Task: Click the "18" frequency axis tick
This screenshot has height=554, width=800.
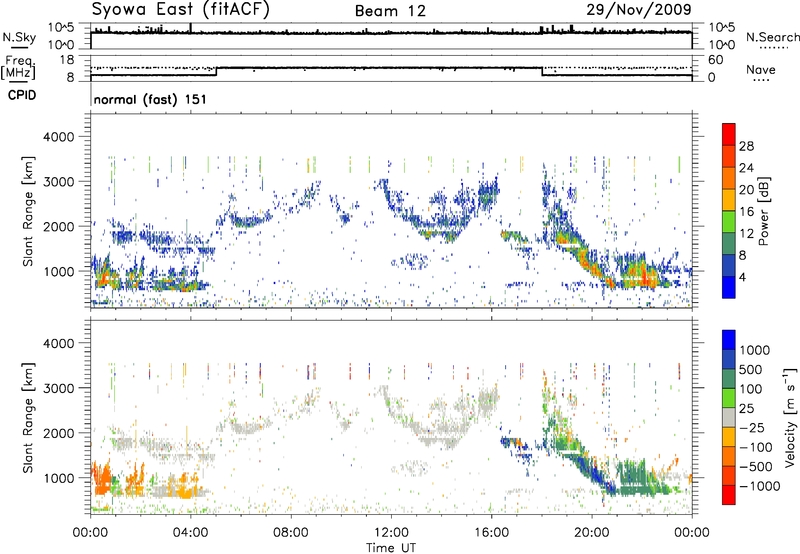Action: point(67,60)
